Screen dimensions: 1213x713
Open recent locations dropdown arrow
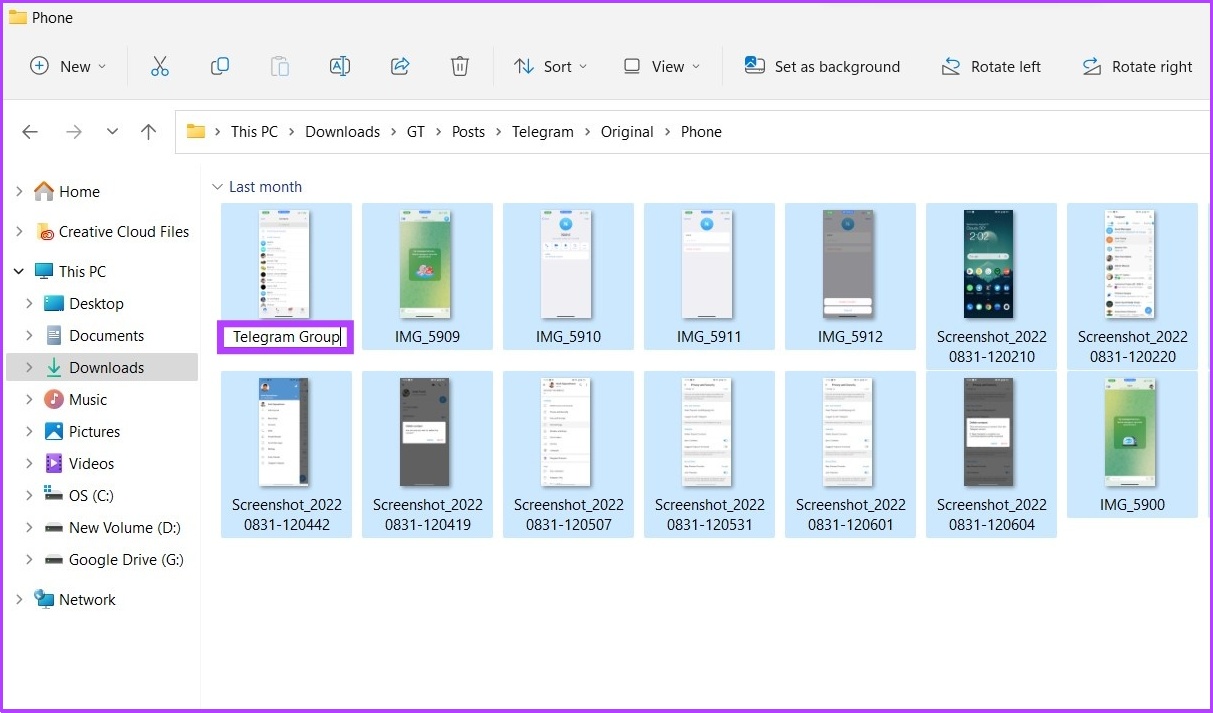[112, 132]
